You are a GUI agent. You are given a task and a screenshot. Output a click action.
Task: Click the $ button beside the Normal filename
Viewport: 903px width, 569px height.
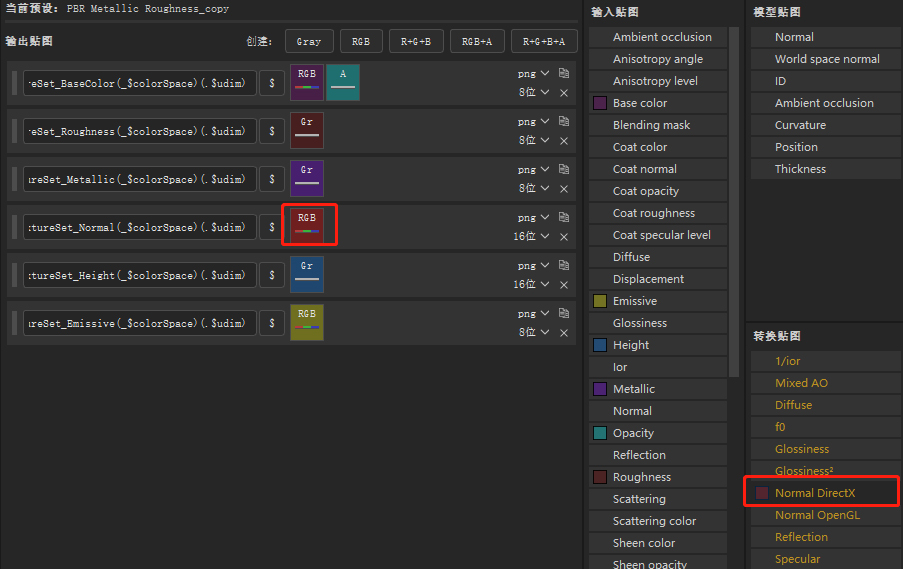point(272,227)
